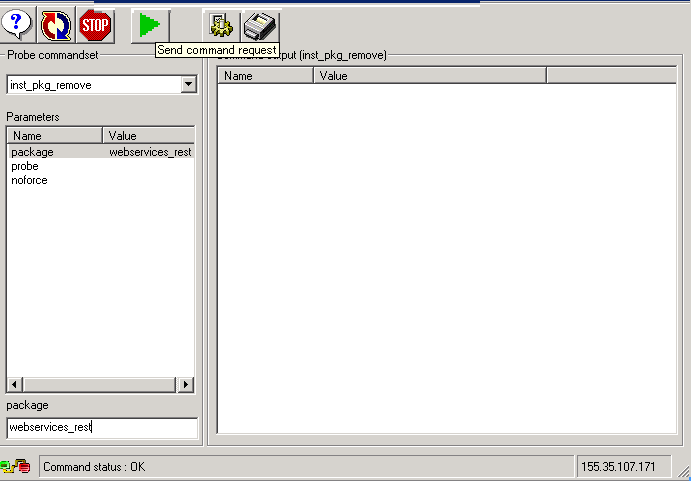
Task: Click the 155.35.107.171 IP address text
Action: pyautogui.click(x=618, y=467)
